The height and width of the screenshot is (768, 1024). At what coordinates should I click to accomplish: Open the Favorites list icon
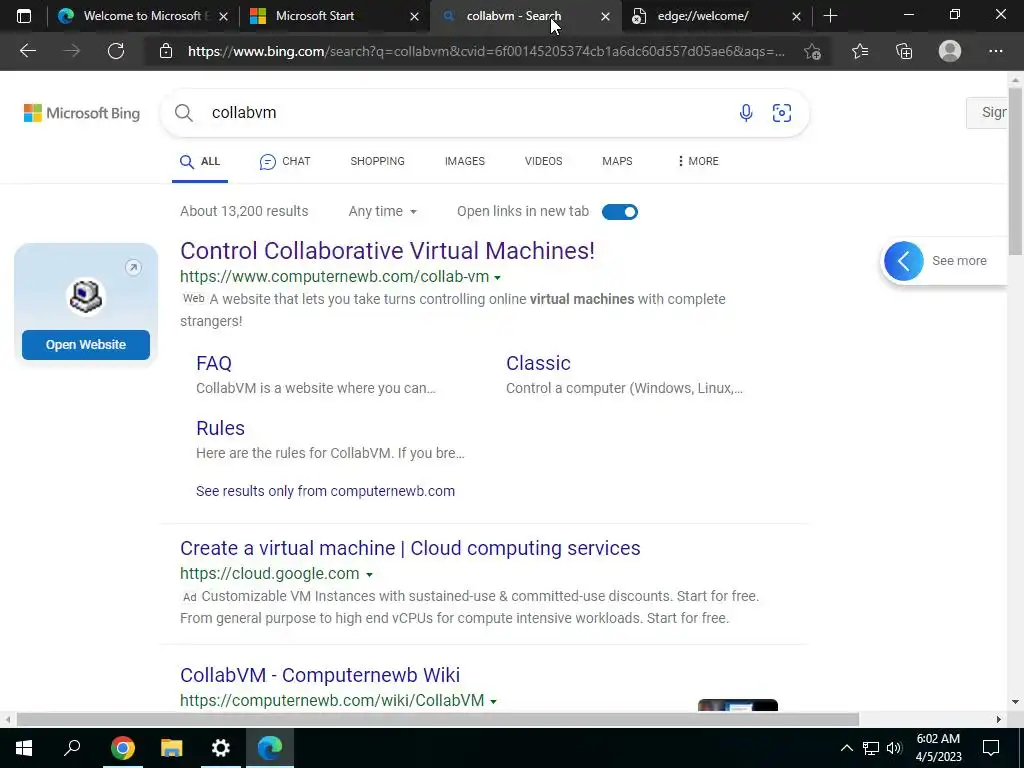[860, 51]
